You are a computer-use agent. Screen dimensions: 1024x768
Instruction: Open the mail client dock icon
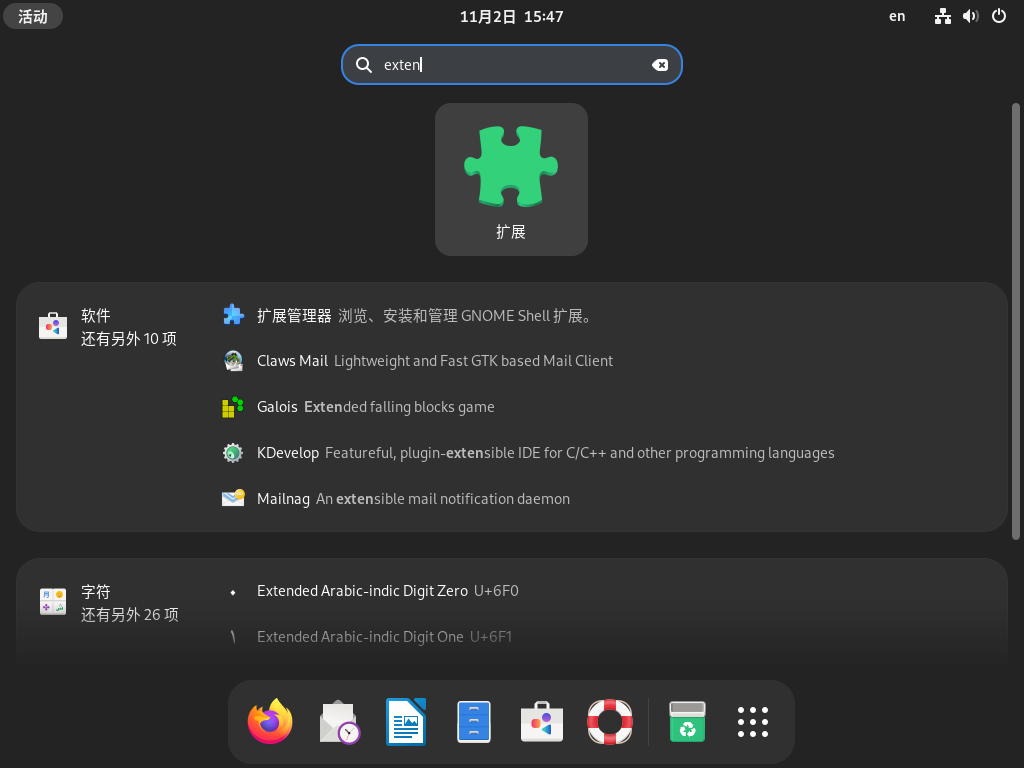338,722
